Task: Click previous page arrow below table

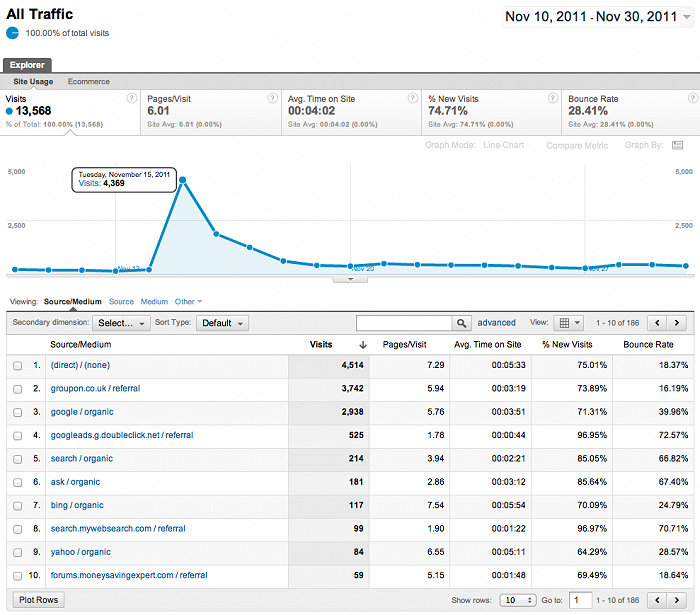Action: (657, 600)
